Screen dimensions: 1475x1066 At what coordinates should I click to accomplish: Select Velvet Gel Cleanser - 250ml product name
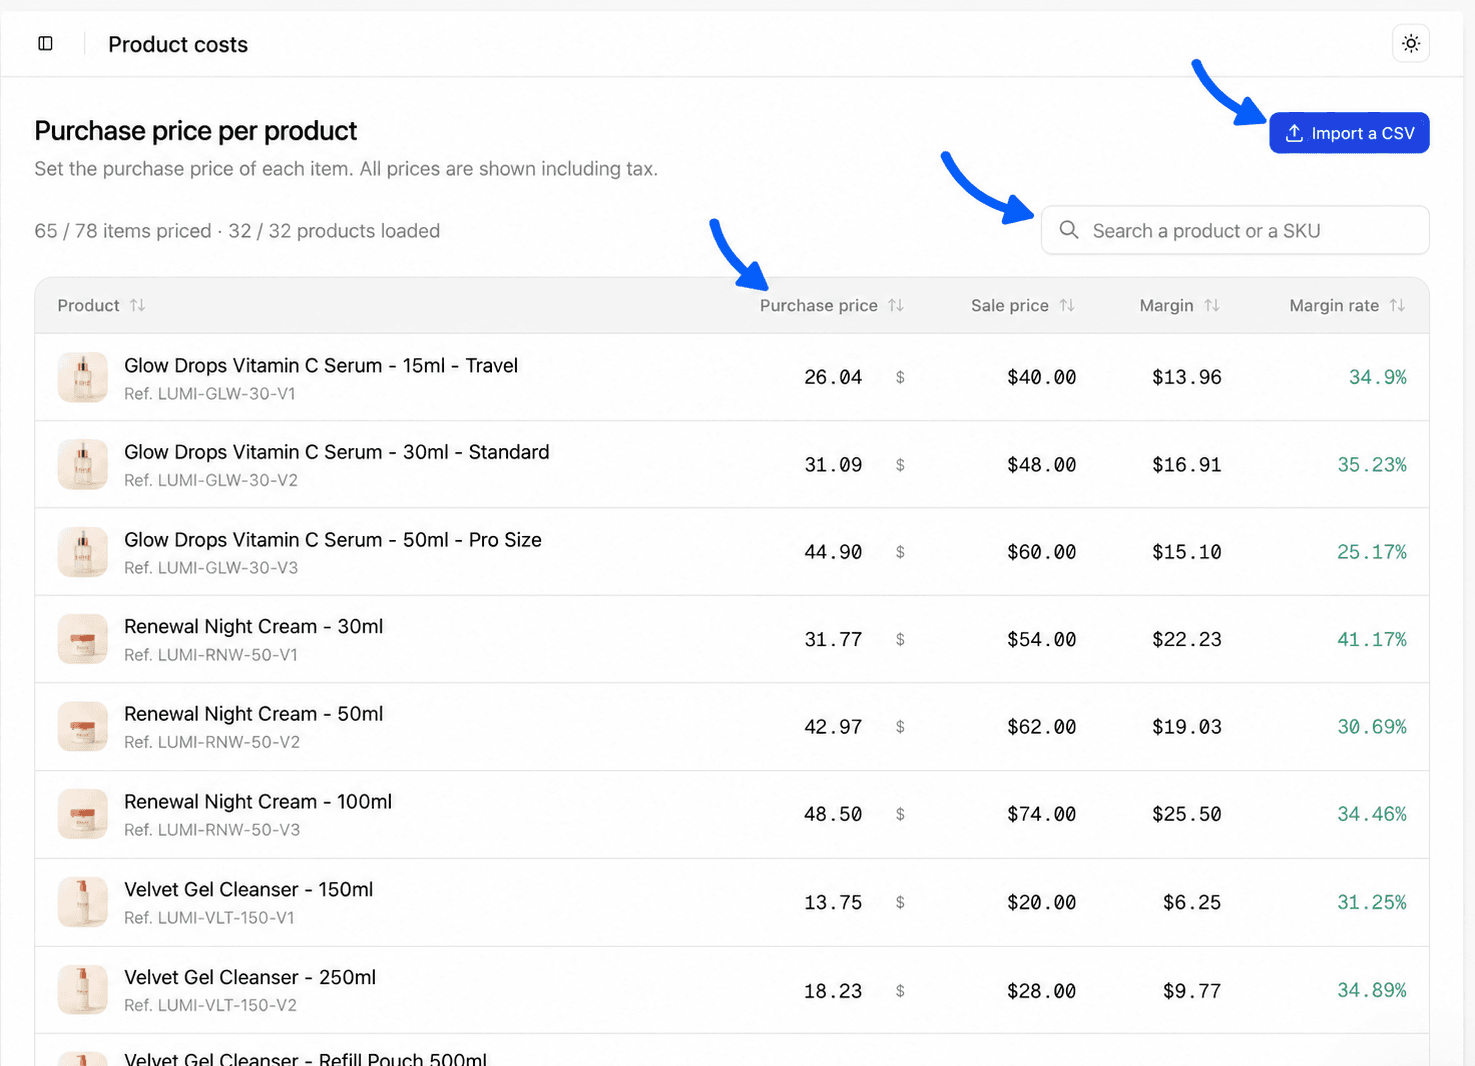pos(250,978)
